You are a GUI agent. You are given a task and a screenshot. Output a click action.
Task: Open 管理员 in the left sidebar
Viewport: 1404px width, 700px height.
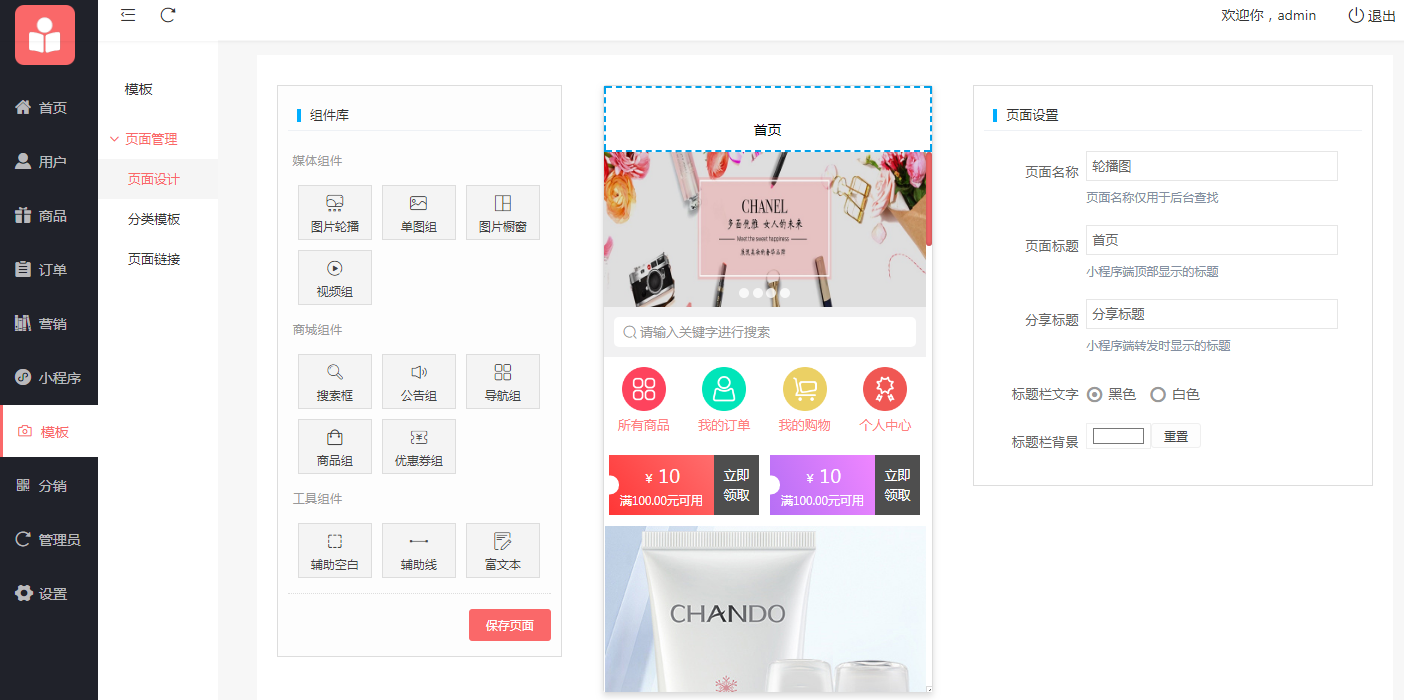point(49,540)
